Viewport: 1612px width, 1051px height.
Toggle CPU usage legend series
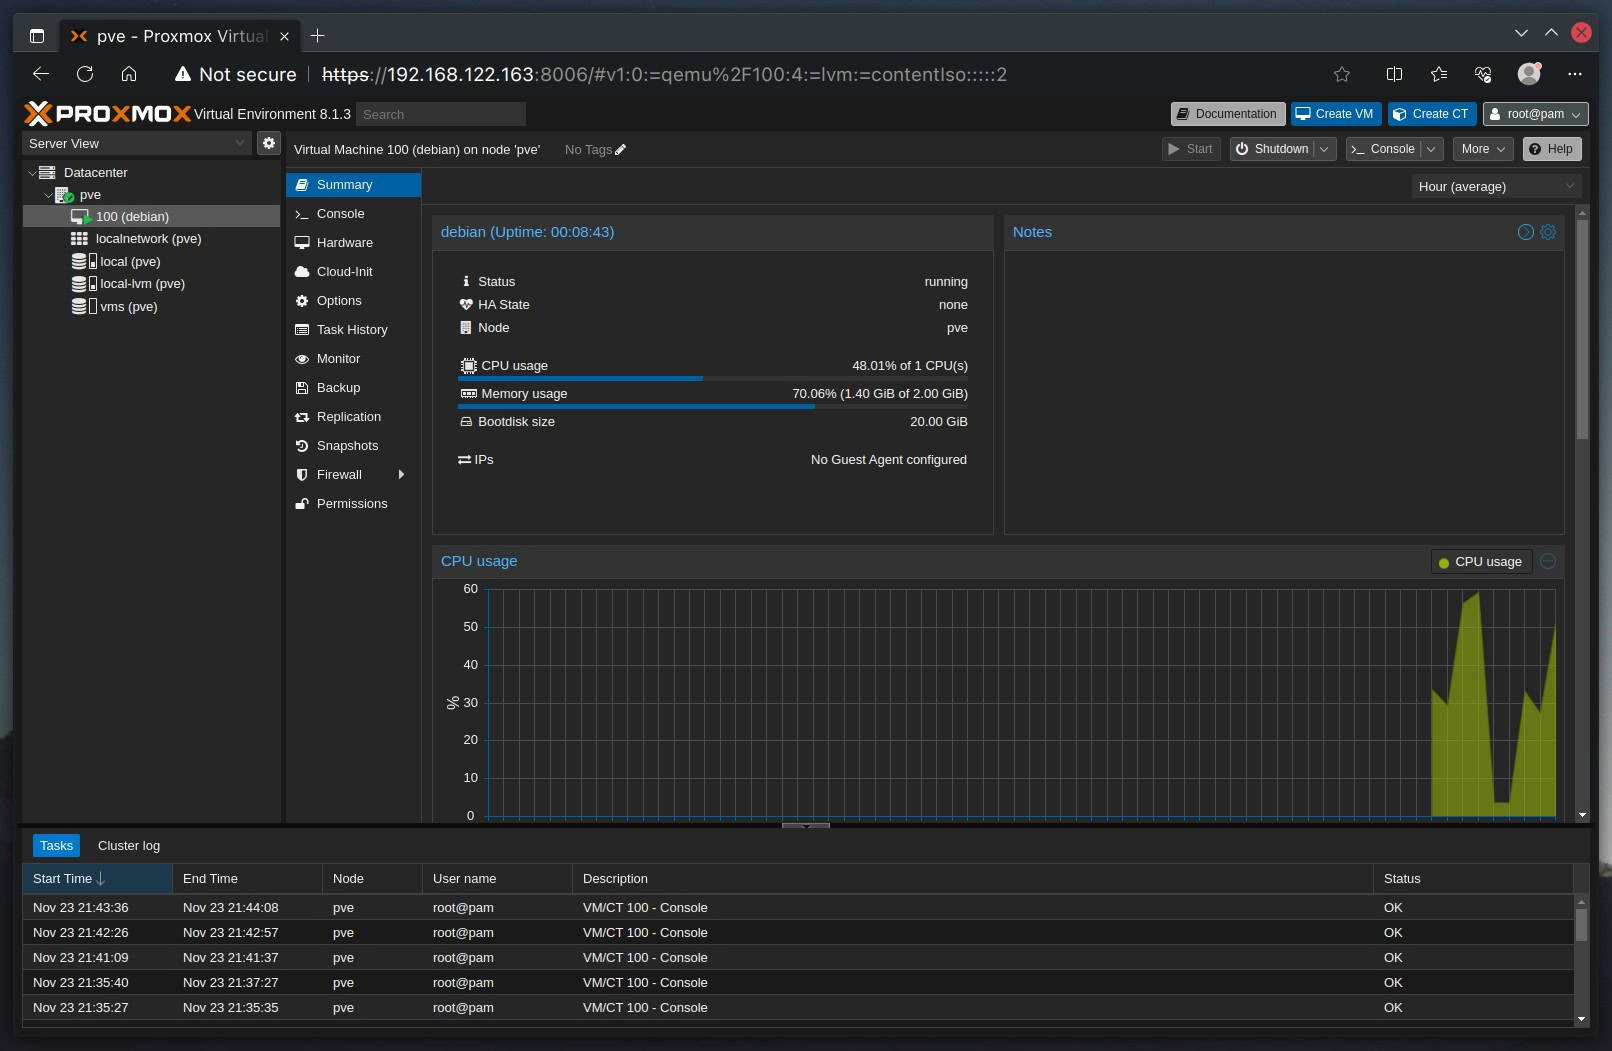pyautogui.click(x=1480, y=562)
